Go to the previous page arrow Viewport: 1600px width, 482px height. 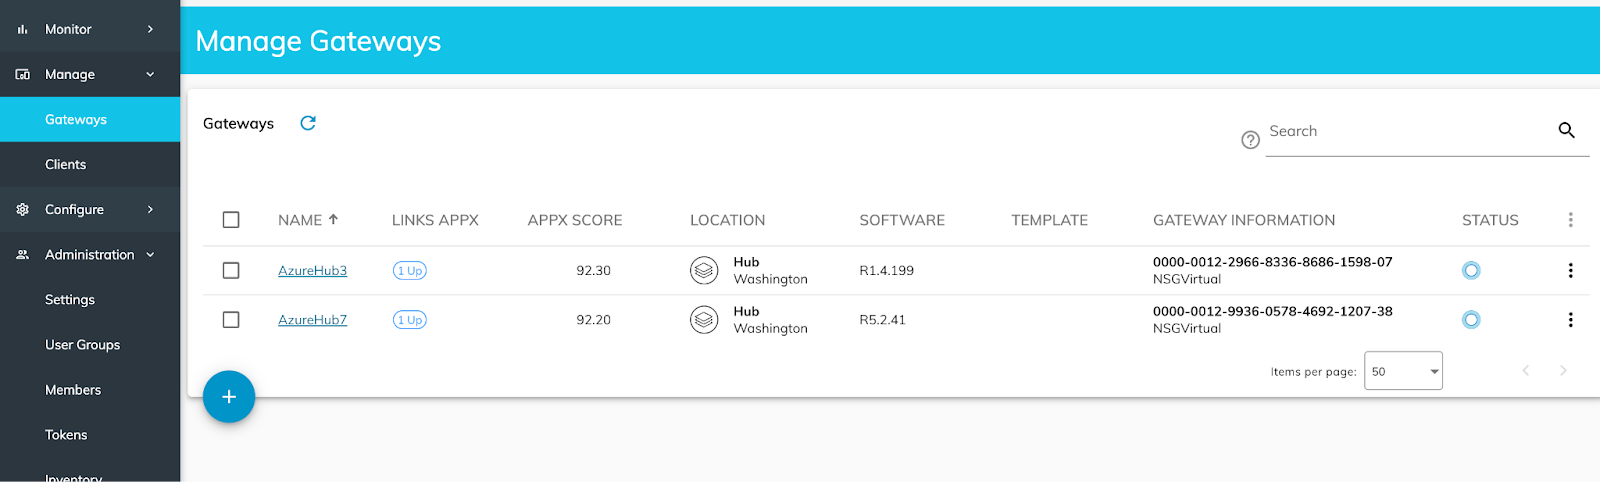(1526, 371)
